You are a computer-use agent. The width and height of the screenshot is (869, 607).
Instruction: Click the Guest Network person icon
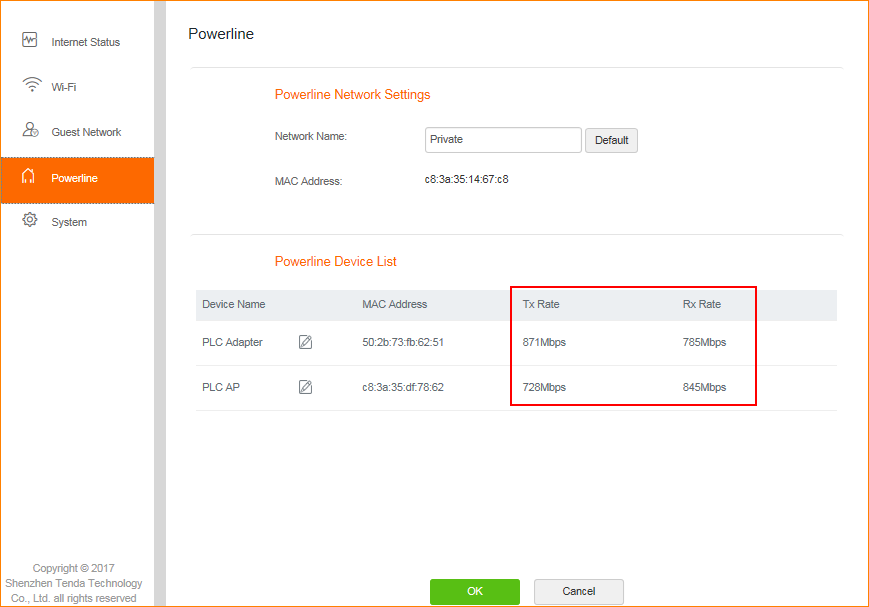[30, 131]
